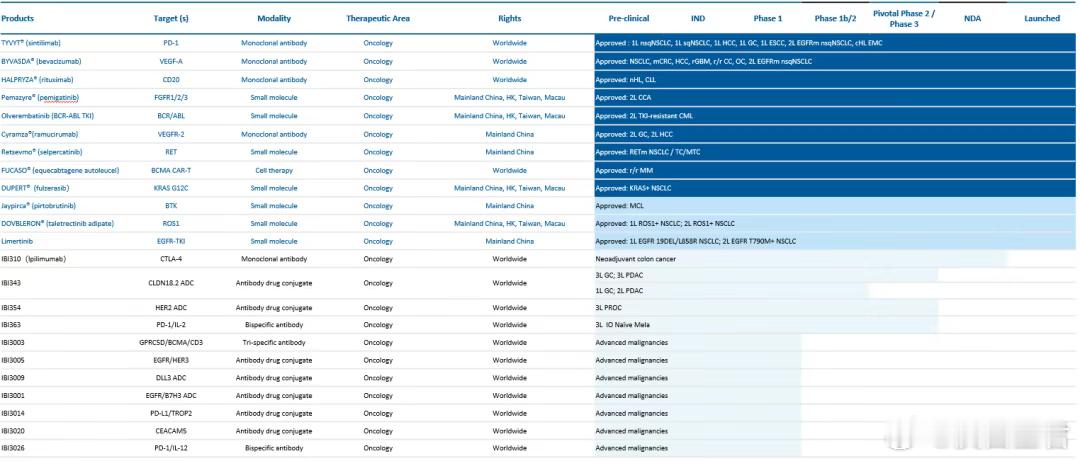Click 'Approved: nHL, CLL' status text
Screen dimensions: 1080x461
625,79
